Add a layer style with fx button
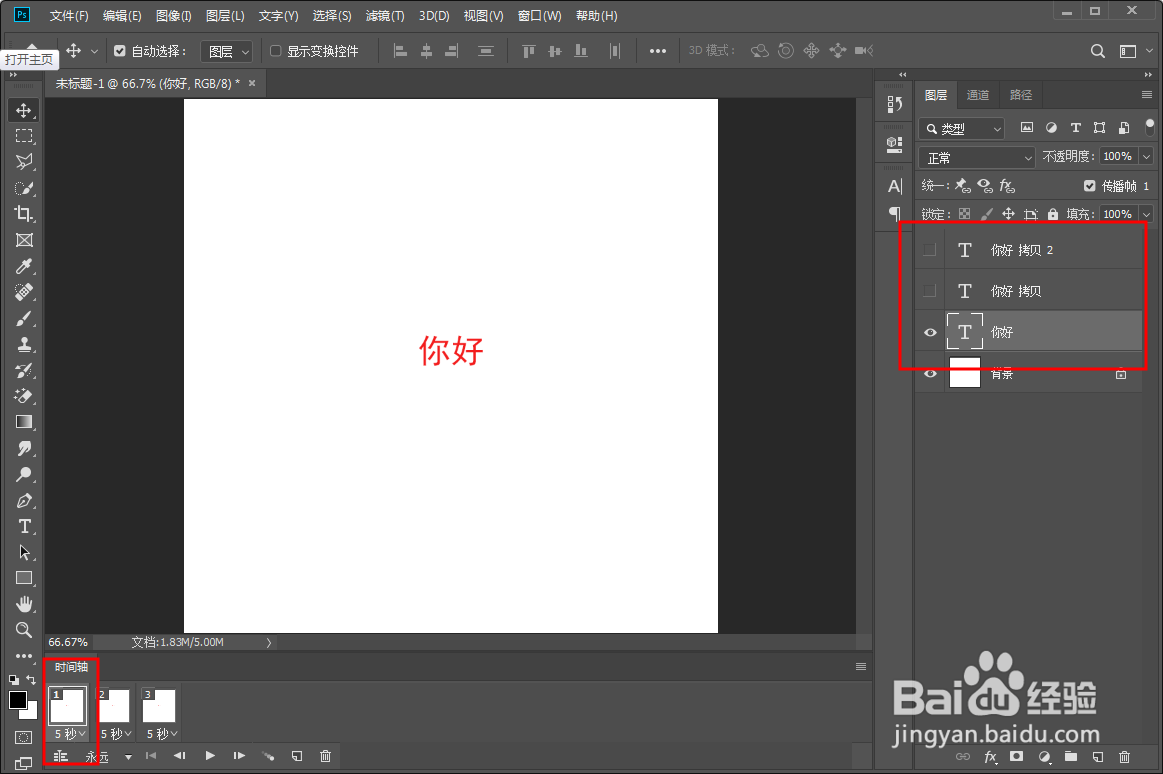The image size is (1163, 774). pos(990,757)
